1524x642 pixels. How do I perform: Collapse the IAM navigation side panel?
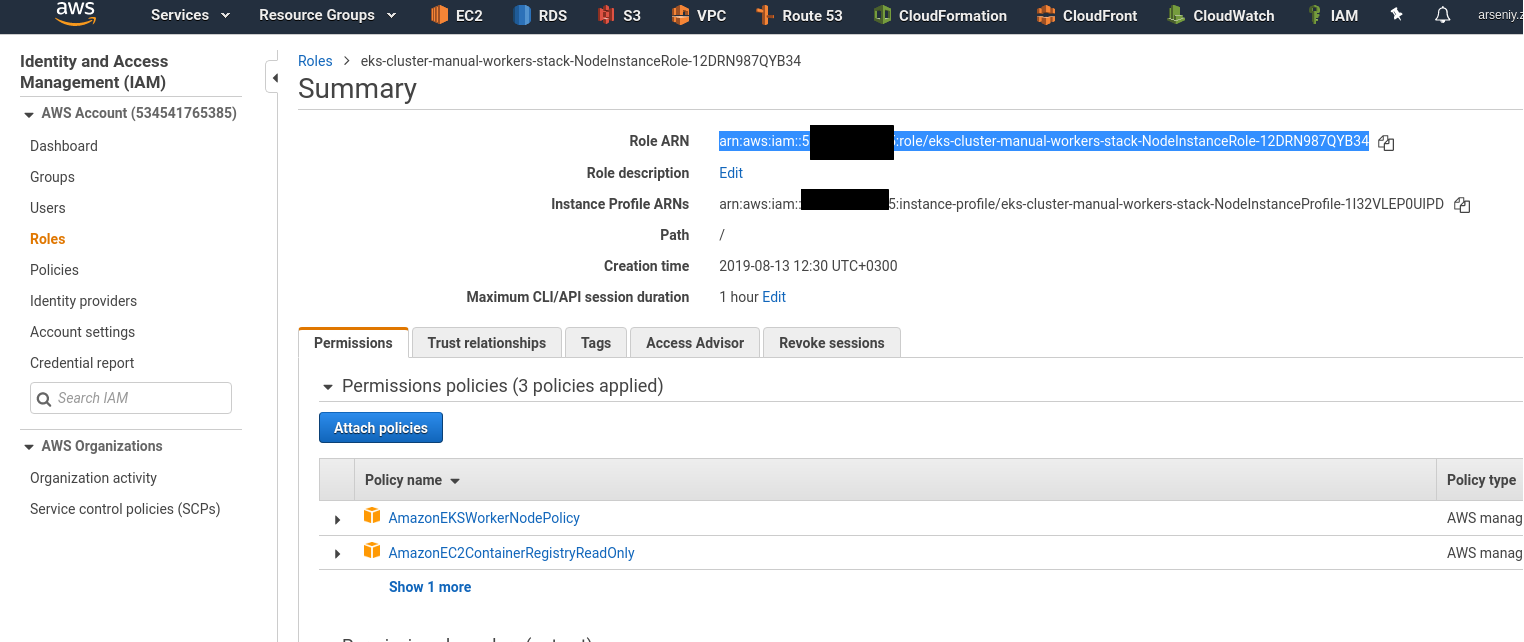tap(273, 77)
